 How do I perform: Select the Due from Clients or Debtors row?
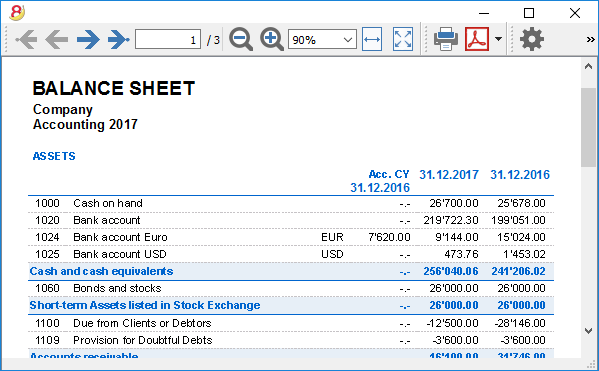click(291, 323)
